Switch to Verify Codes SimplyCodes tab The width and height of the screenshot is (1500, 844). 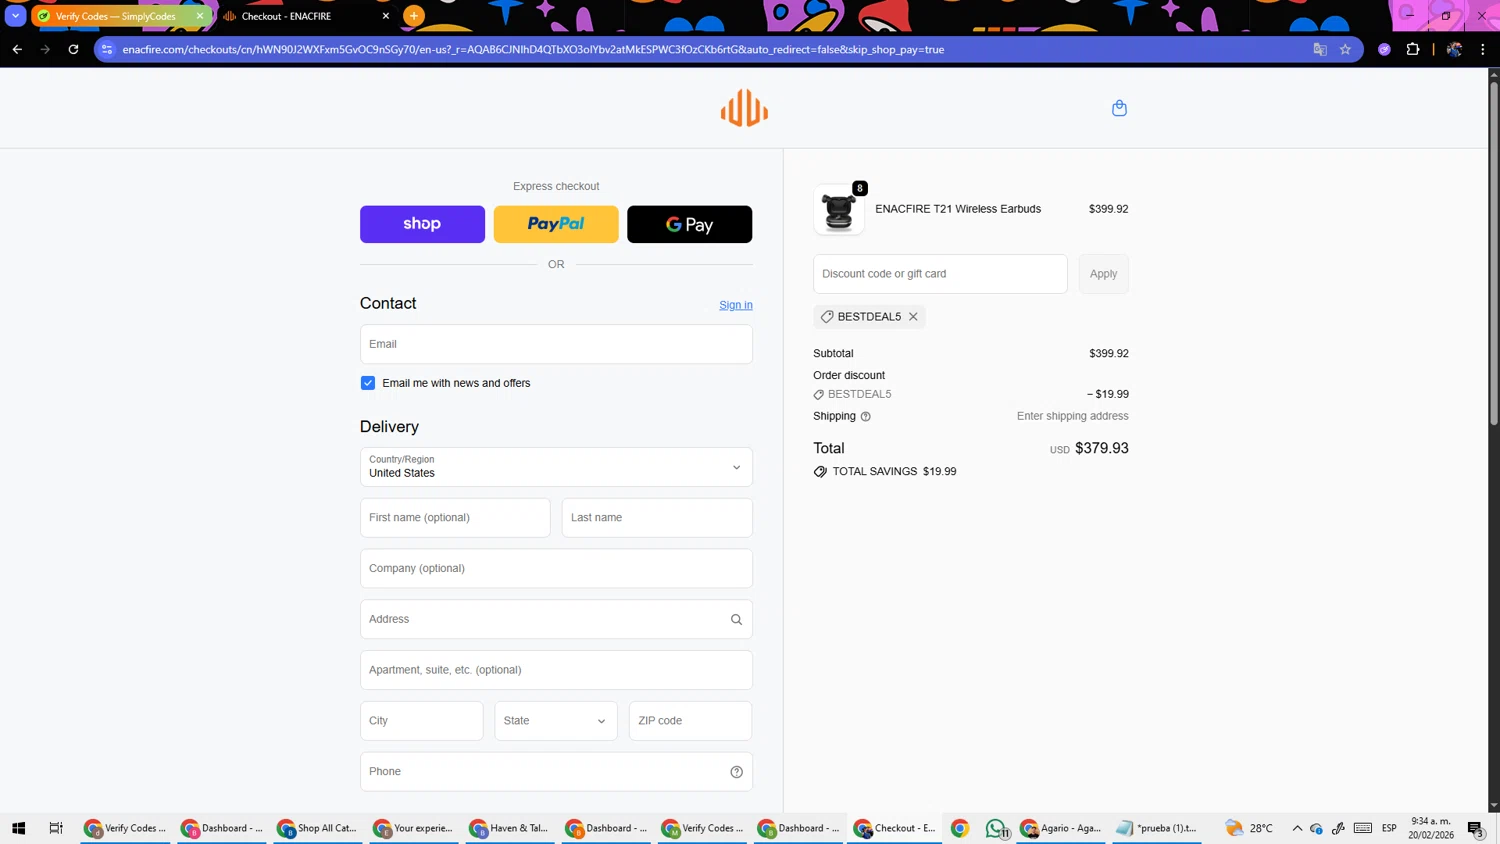(x=118, y=16)
